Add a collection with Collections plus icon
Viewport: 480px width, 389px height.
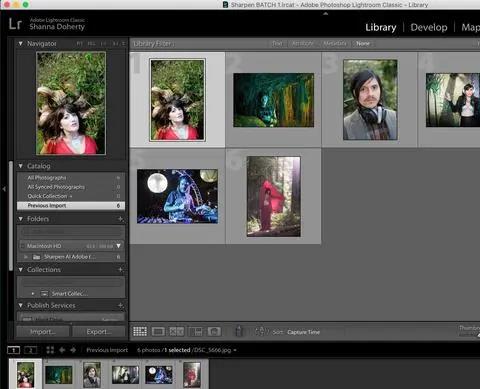[x=121, y=269]
